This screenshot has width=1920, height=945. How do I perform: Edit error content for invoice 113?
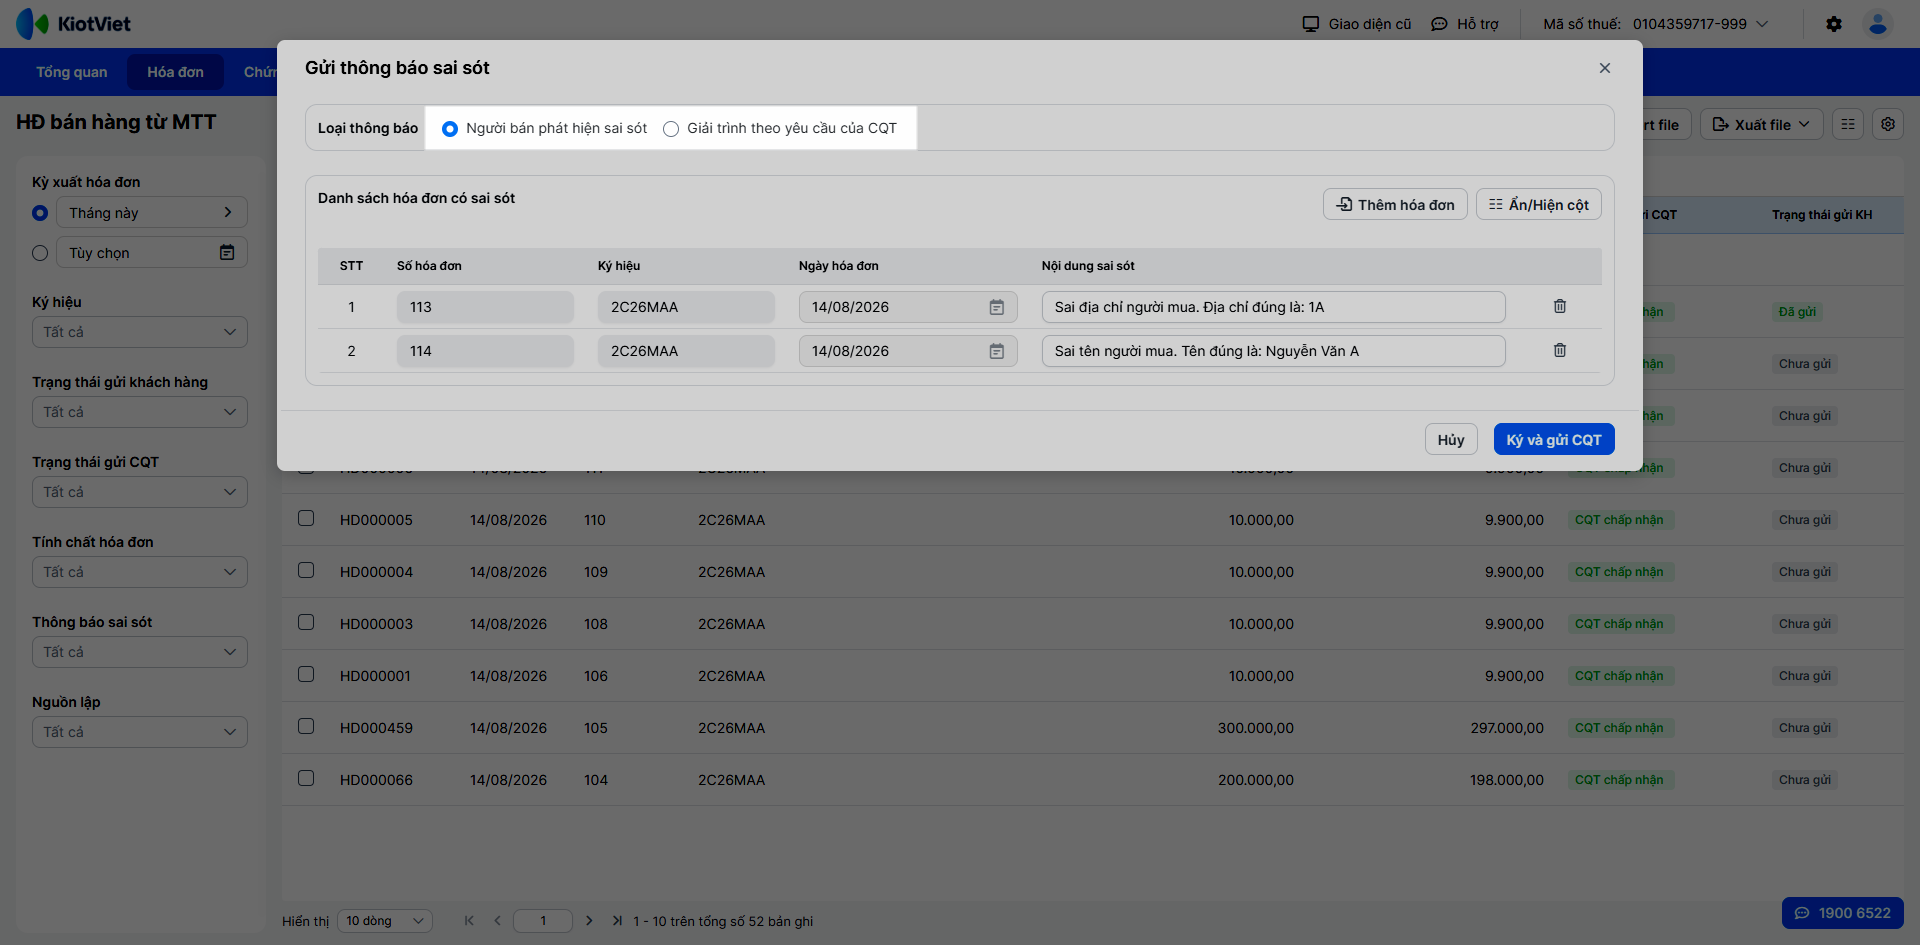click(1273, 307)
